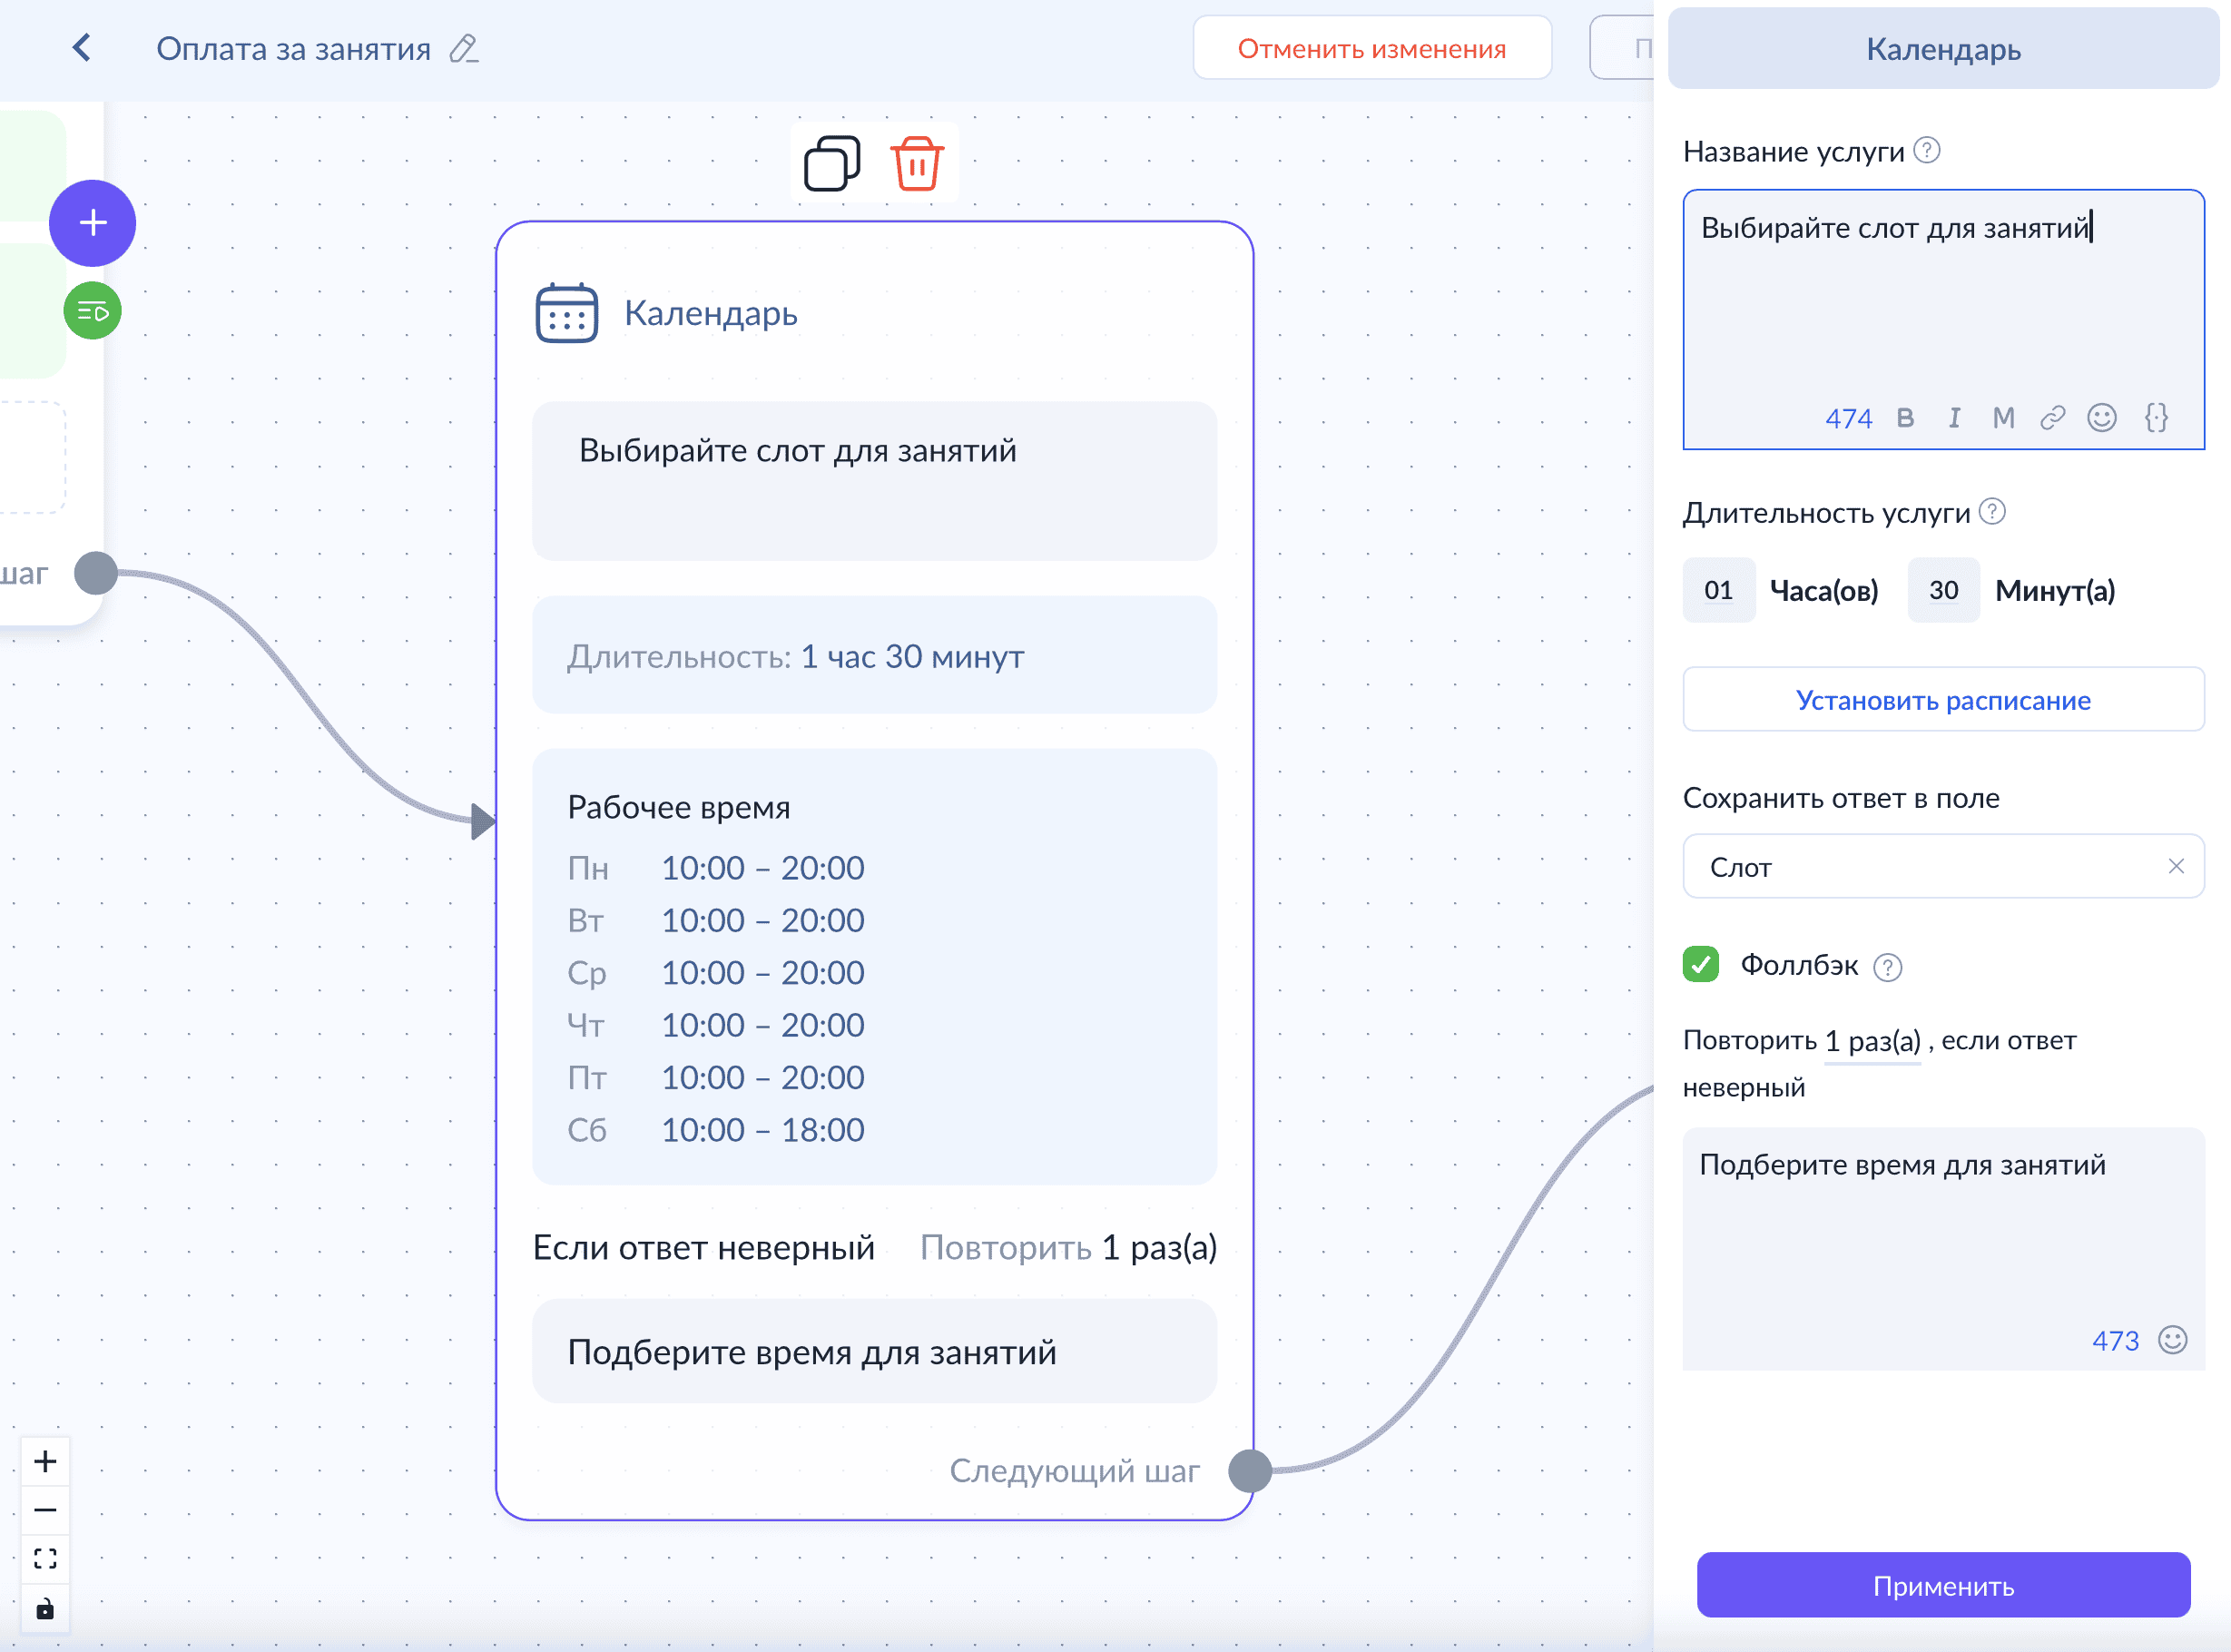Click block text Подберите время для занятий

(x=811, y=1352)
